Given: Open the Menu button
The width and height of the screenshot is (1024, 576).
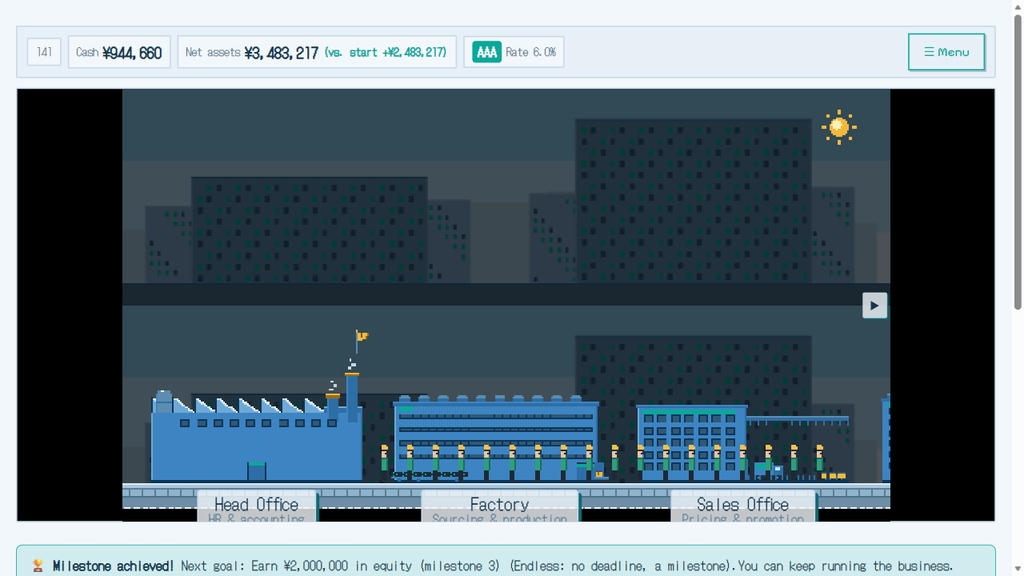Looking at the screenshot, I should point(946,52).
